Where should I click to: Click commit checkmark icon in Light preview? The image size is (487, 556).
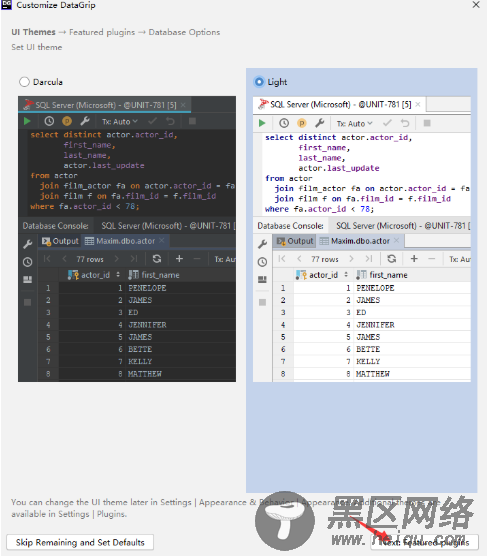tap(387, 123)
